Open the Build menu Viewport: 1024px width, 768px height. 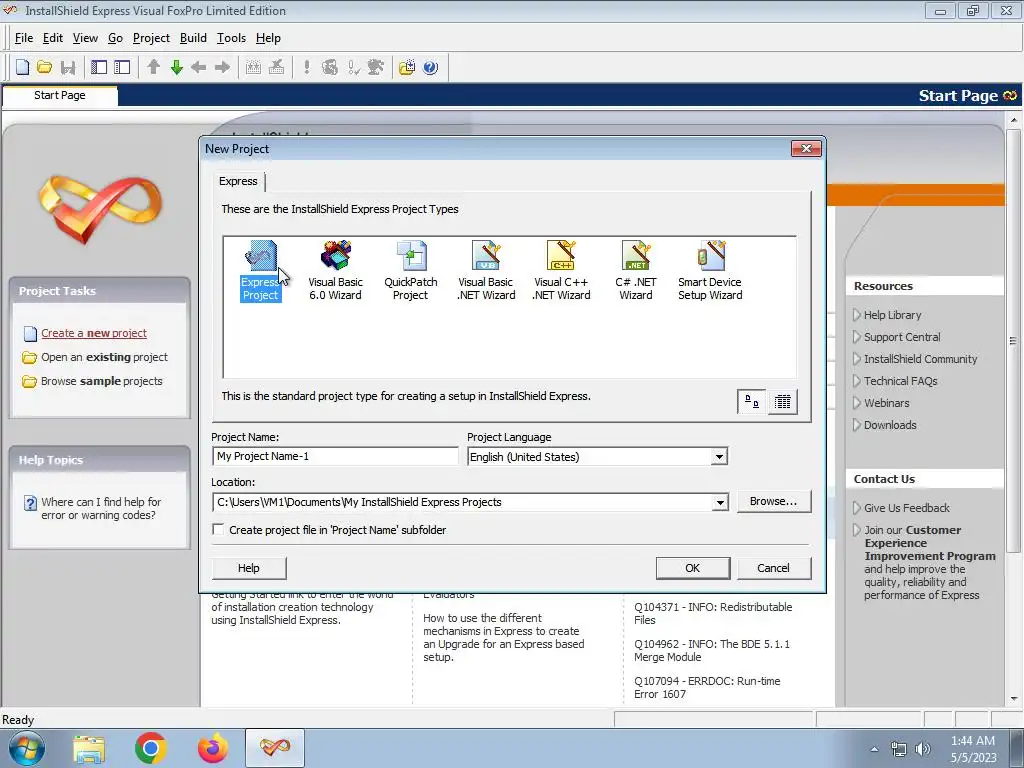click(x=193, y=38)
